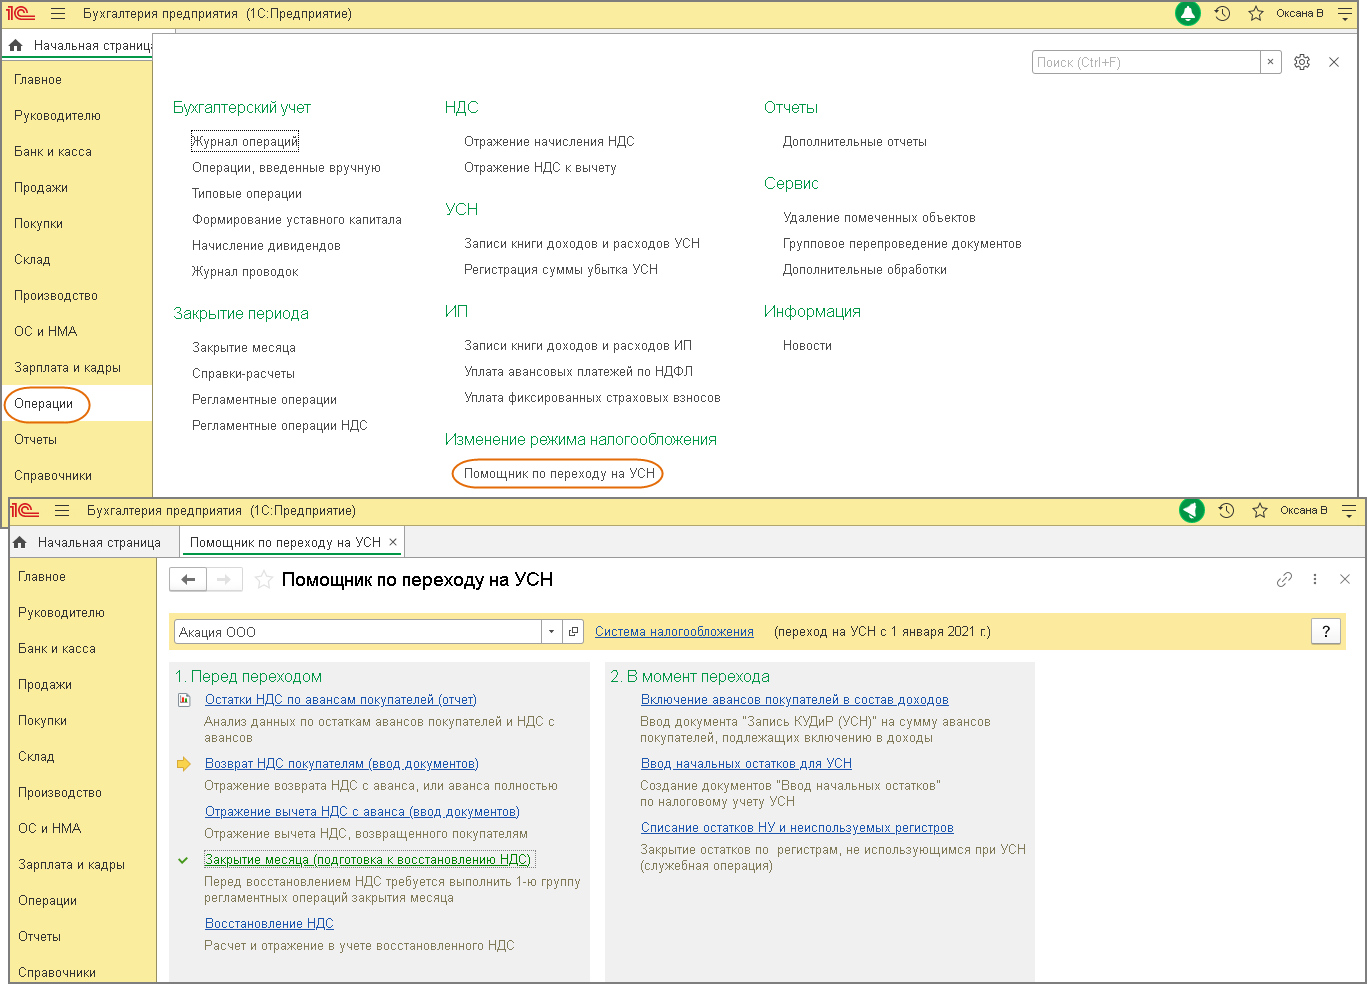1370x986 pixels.
Task: Open history clock icon in bottom window
Action: [1226, 510]
